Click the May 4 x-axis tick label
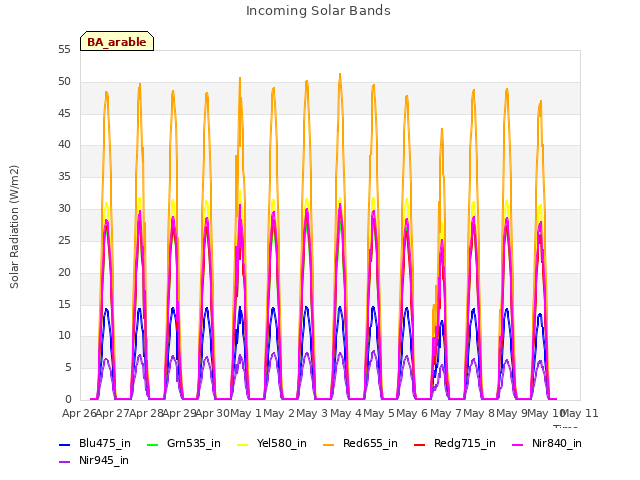 tap(346, 414)
